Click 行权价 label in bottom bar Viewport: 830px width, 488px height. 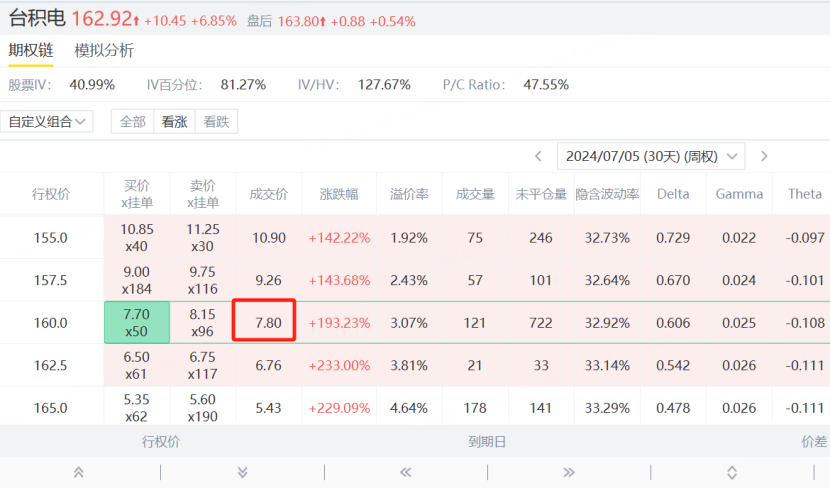click(161, 441)
